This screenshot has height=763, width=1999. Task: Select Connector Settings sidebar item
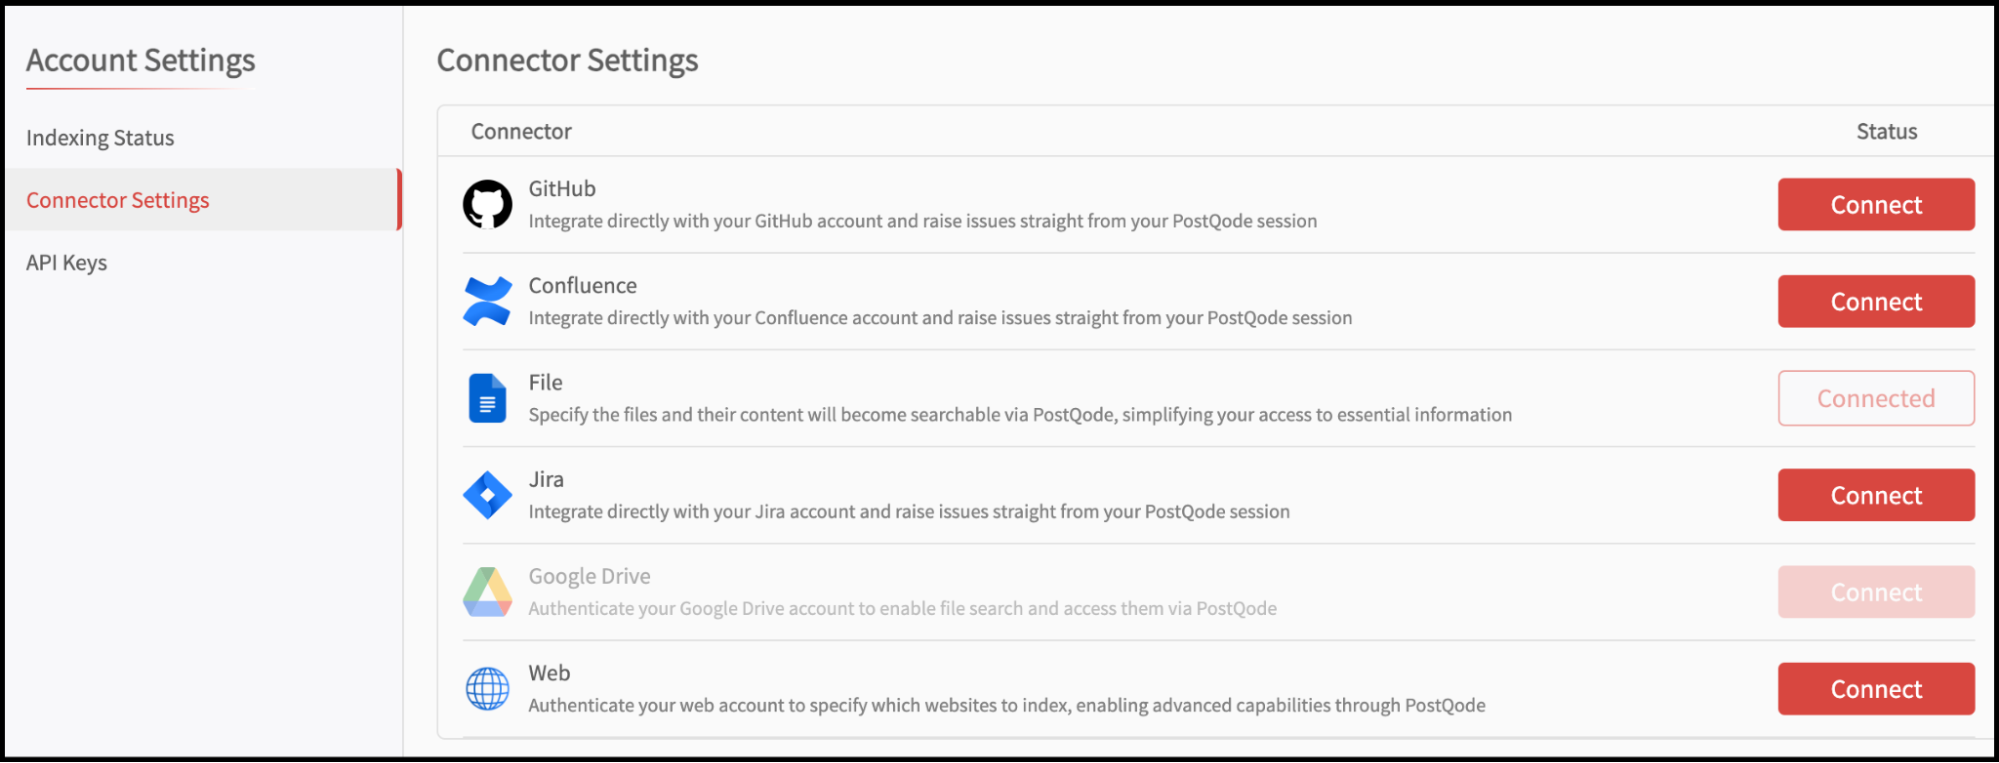pyautogui.click(x=203, y=200)
